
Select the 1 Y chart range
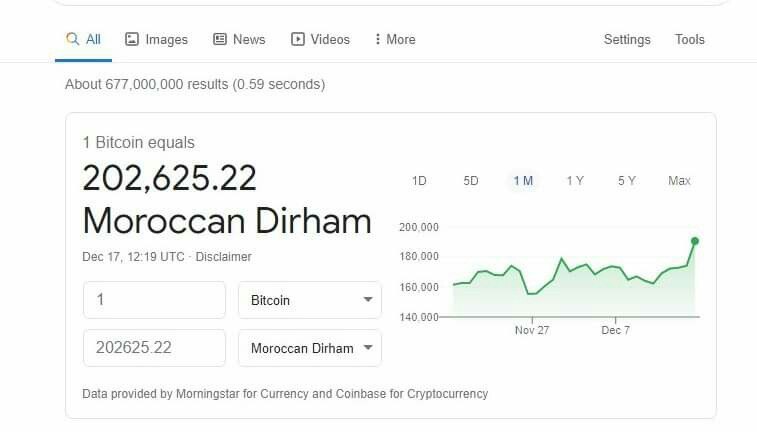tap(575, 181)
